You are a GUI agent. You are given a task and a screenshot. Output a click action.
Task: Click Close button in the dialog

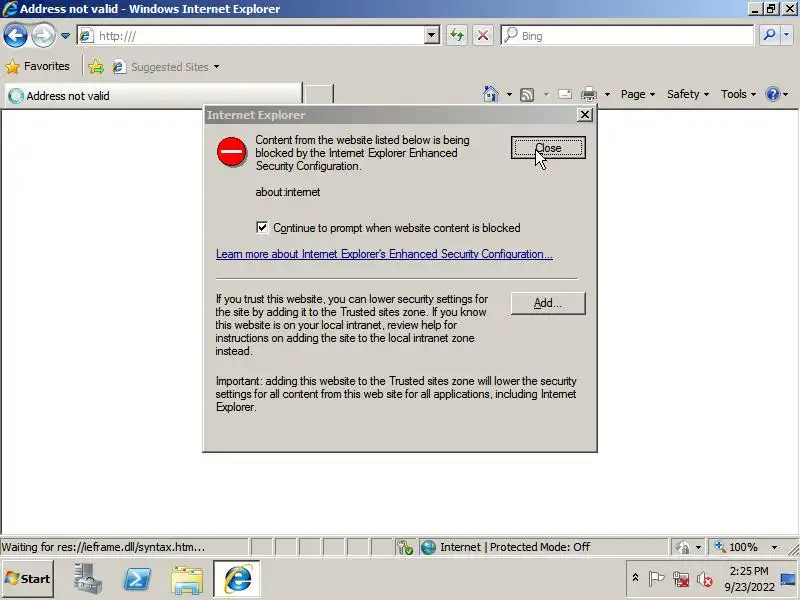(548, 148)
